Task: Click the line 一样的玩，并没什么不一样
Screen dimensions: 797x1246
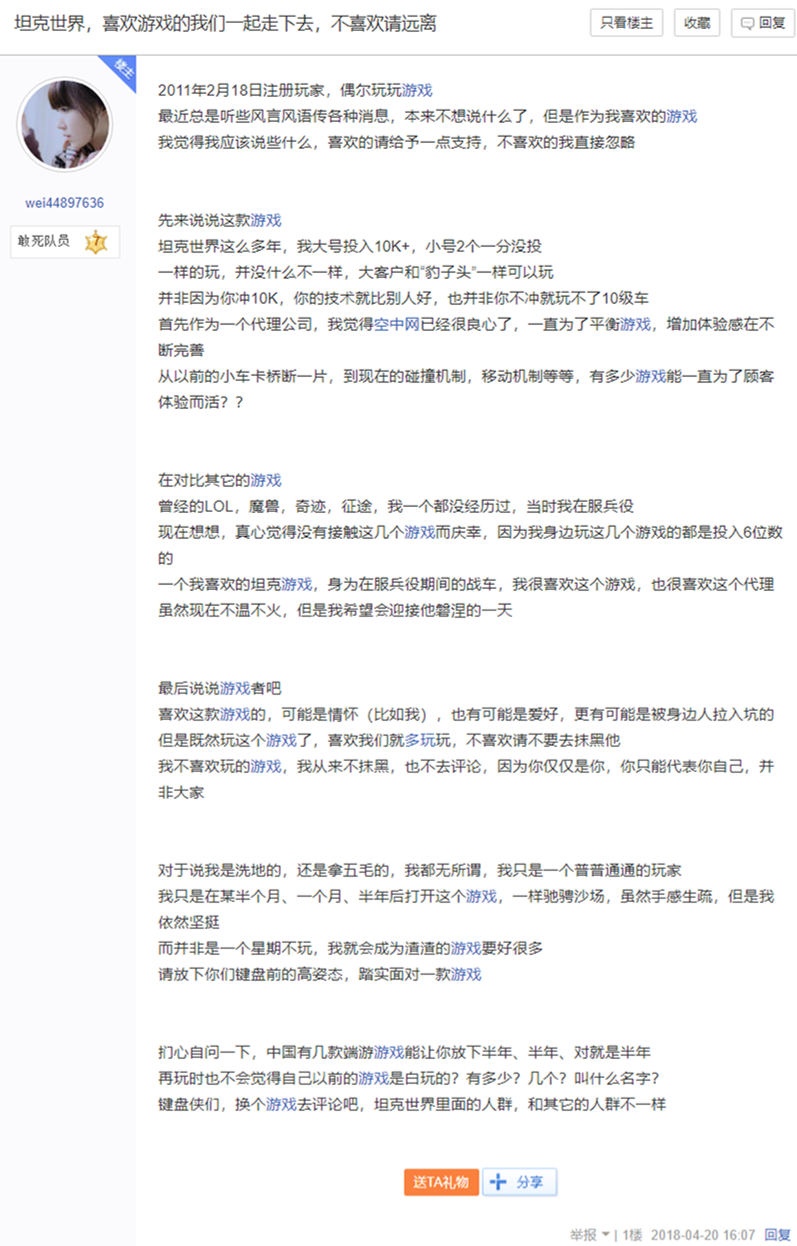Action: pyautogui.click(x=356, y=272)
